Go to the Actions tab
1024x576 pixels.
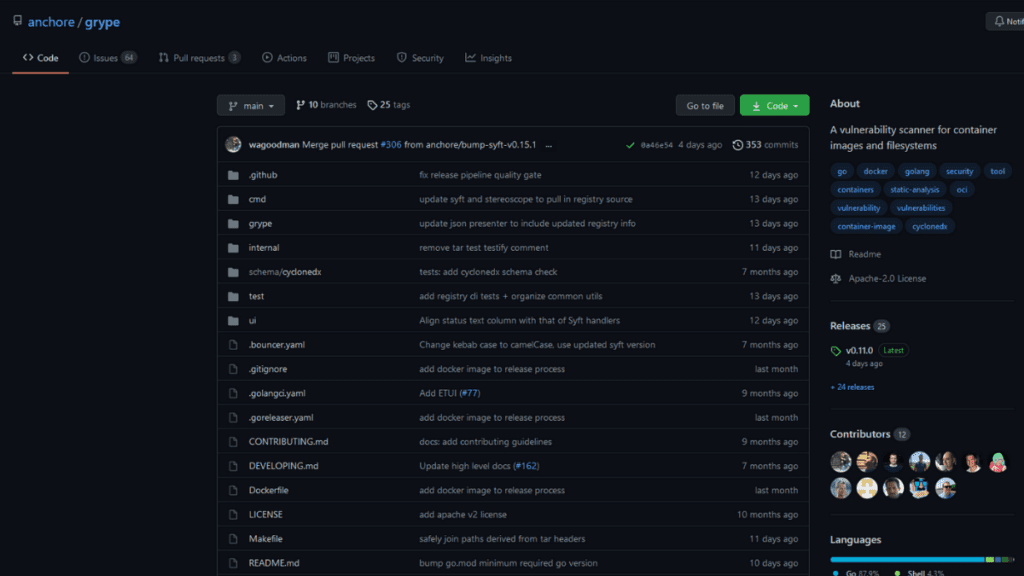[x=284, y=58]
